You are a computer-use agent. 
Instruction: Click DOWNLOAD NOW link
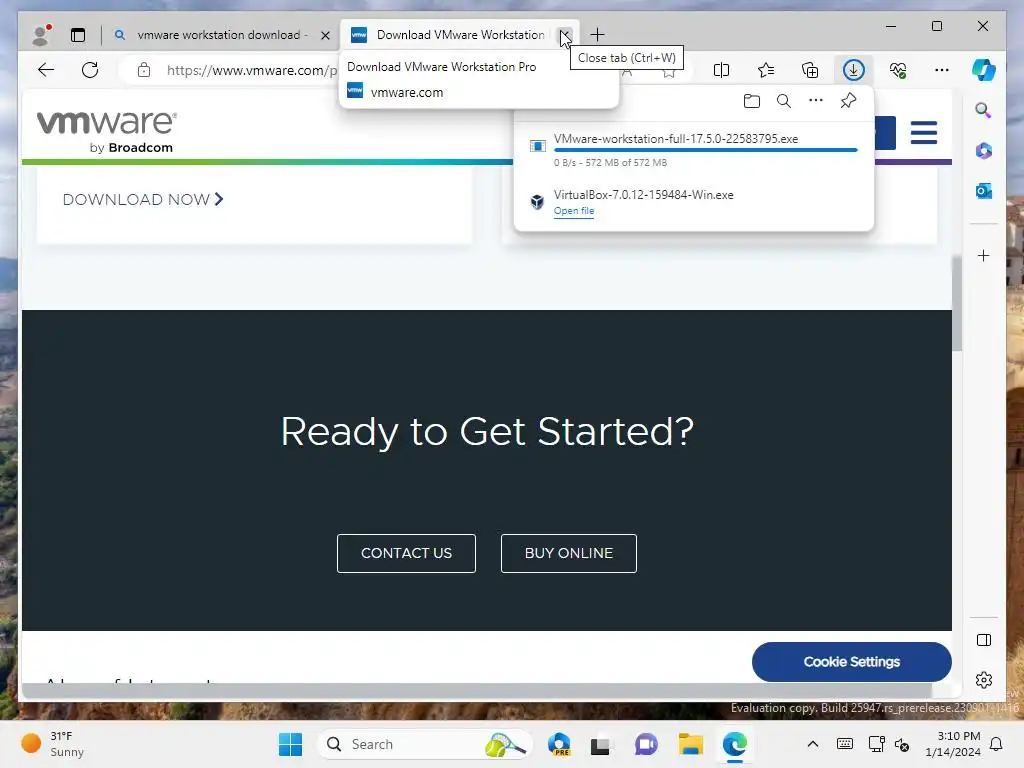(143, 199)
